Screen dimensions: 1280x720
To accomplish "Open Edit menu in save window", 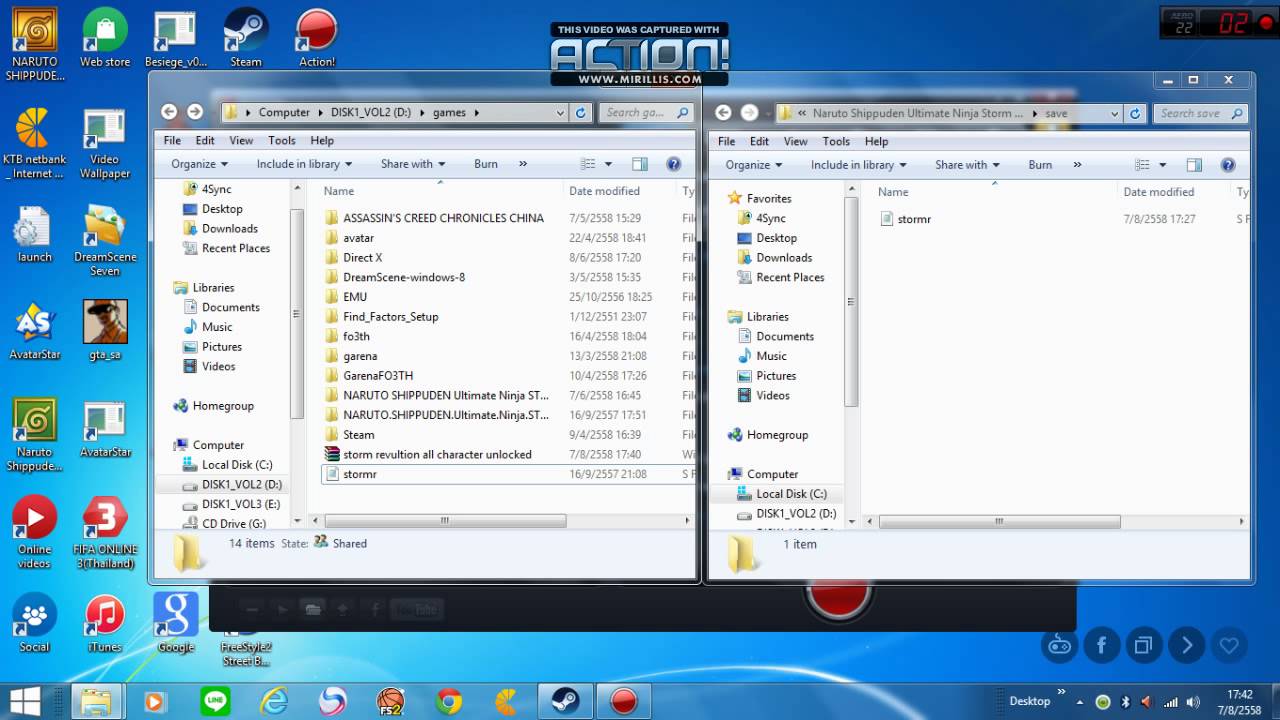I will coord(759,142).
